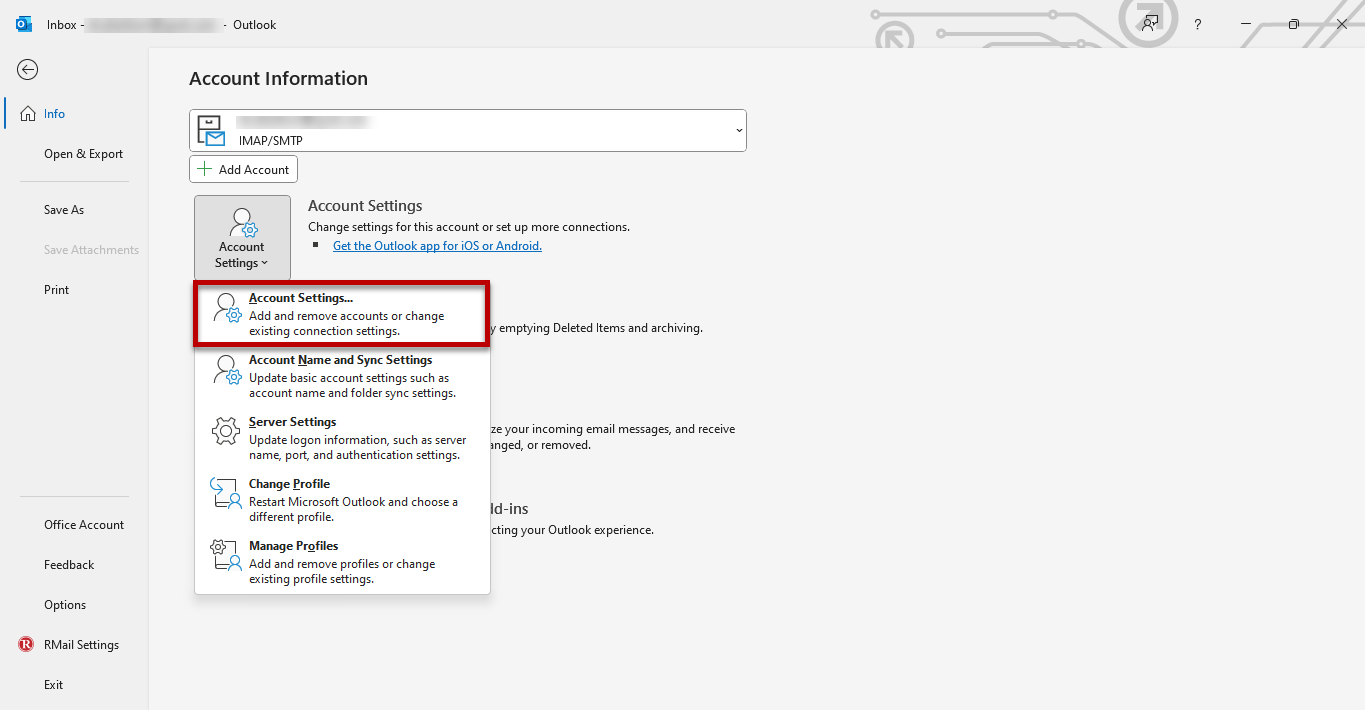Image resolution: width=1365 pixels, height=710 pixels.
Task: Switch to Open & Export section
Action: [x=83, y=153]
